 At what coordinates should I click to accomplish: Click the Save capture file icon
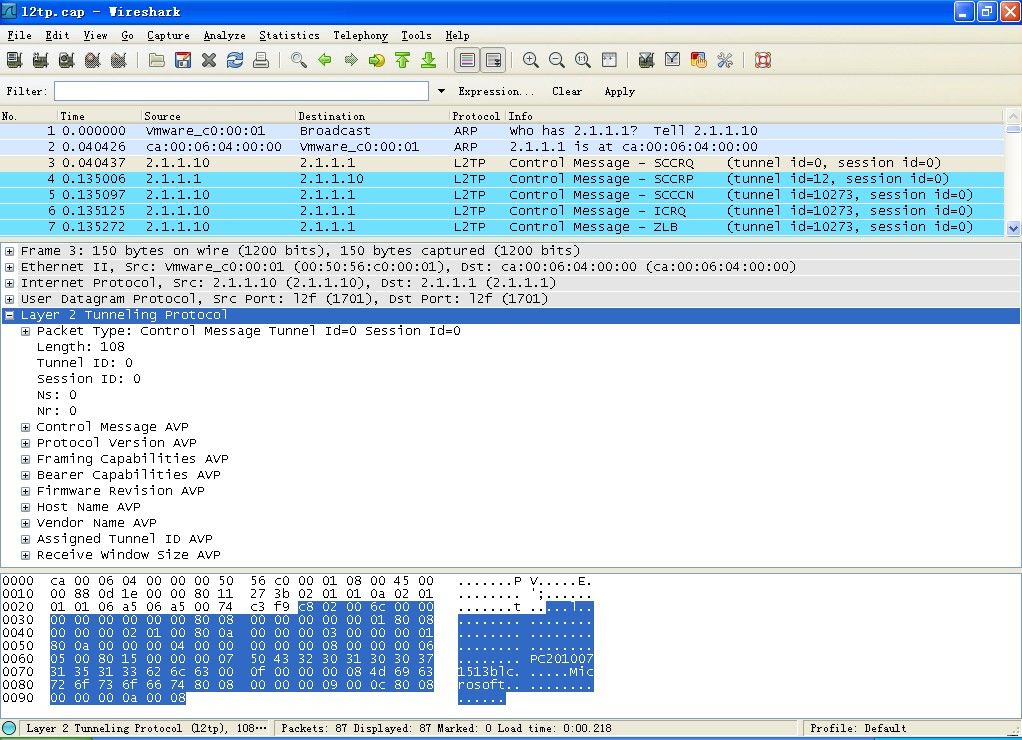[183, 60]
